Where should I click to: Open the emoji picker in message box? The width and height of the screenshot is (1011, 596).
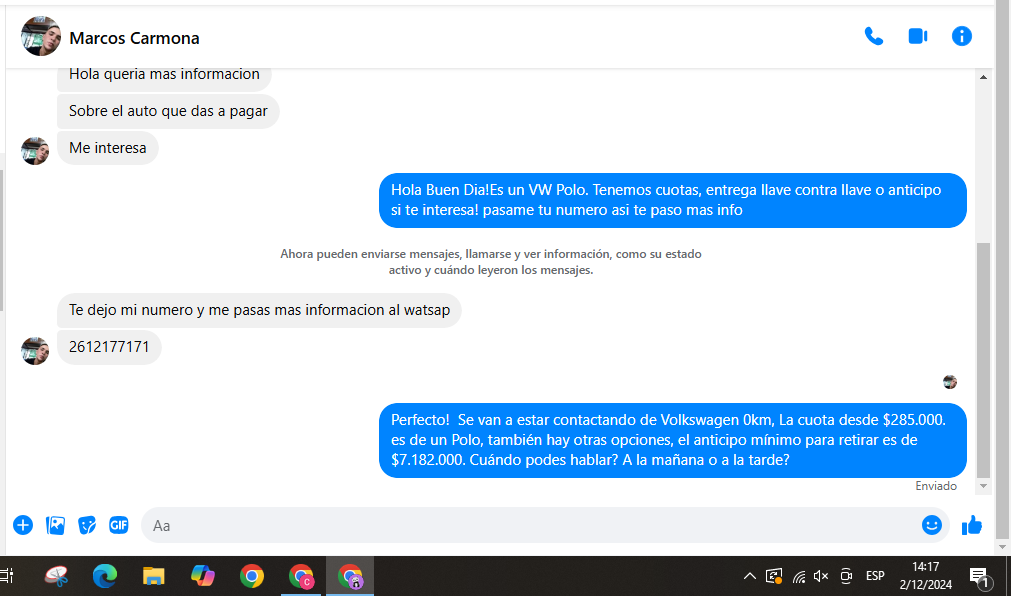932,525
